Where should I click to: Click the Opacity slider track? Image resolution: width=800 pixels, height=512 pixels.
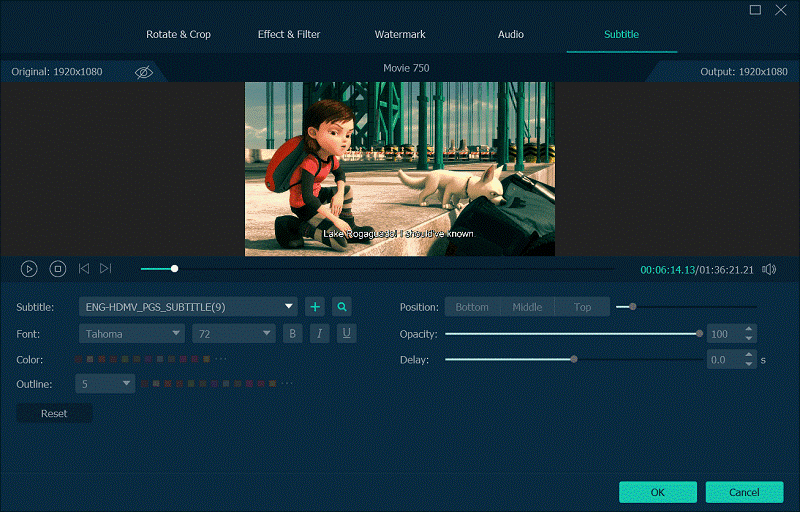point(570,334)
